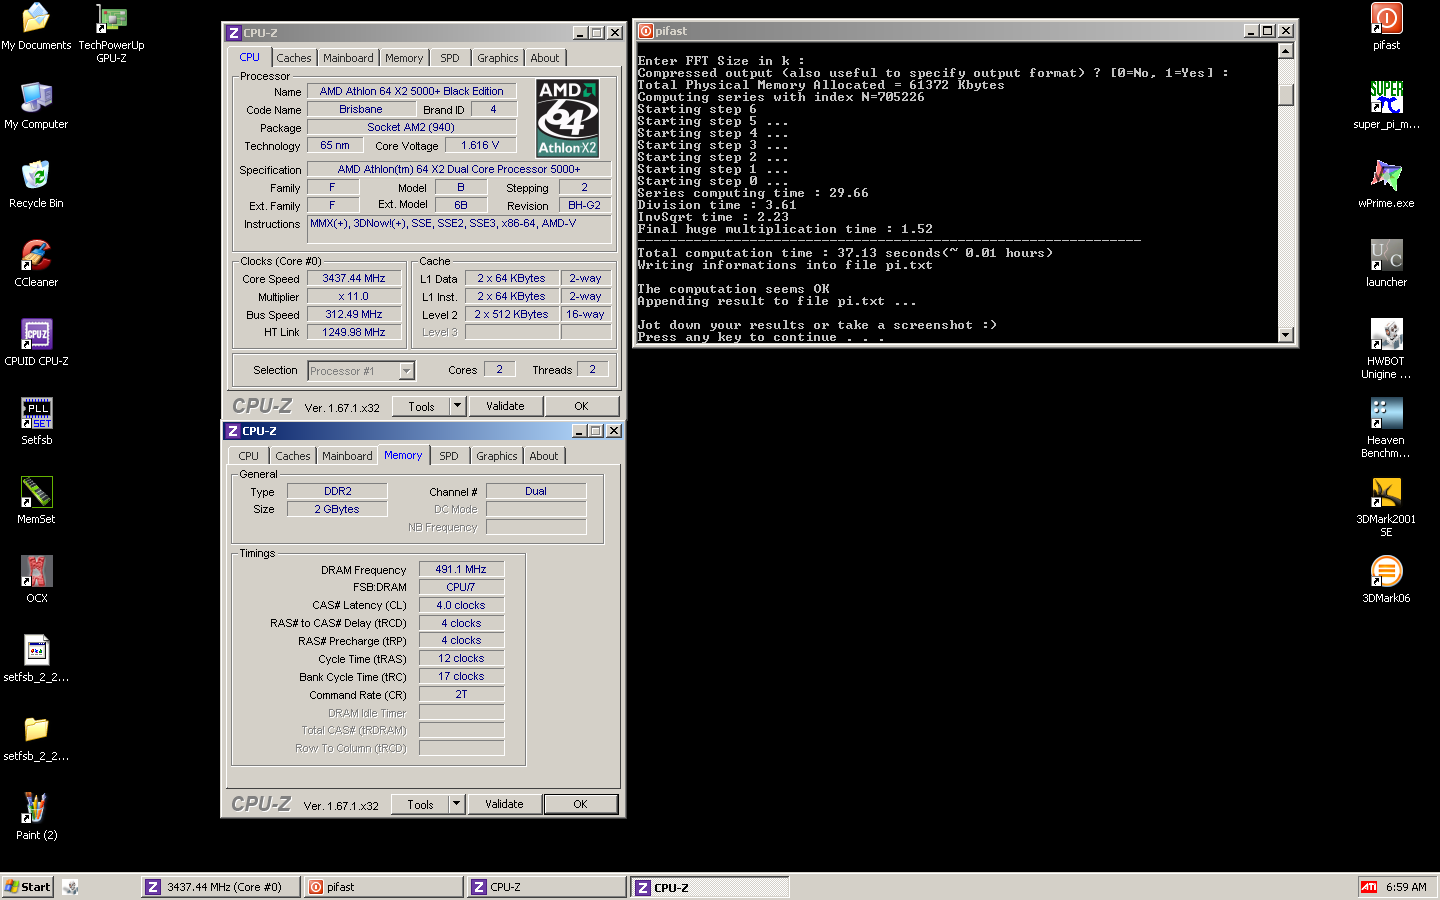1440x900 pixels.
Task: Click the Bus Speed 312.49 MHz value
Action: 354,314
